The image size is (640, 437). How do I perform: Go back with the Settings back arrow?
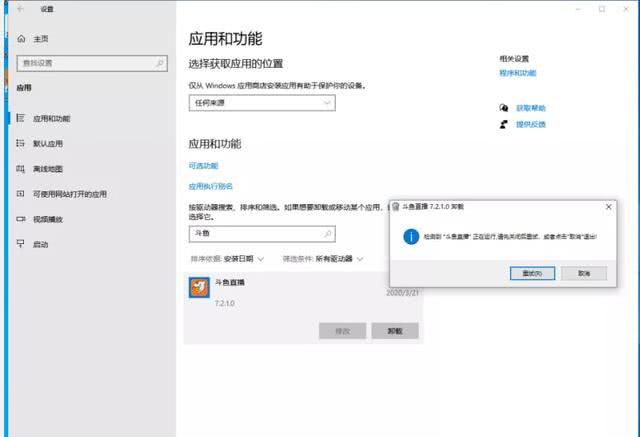tap(20, 9)
